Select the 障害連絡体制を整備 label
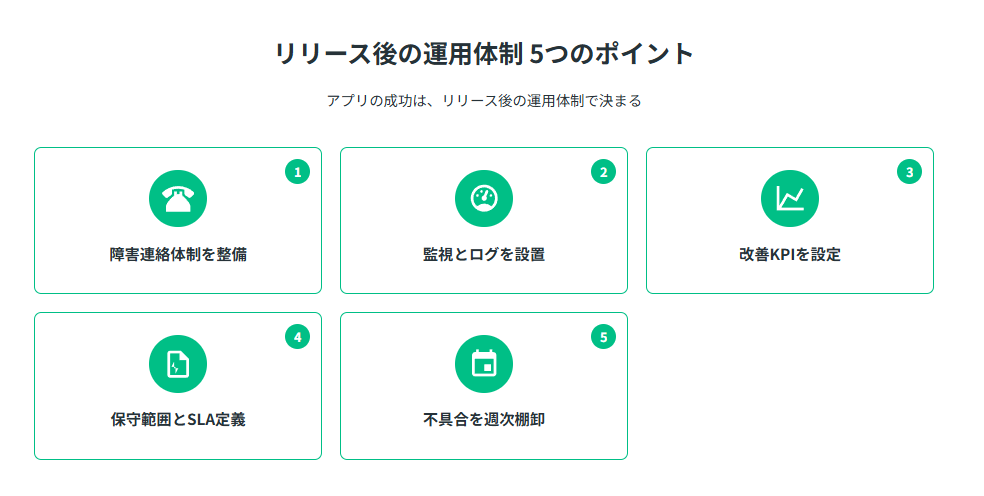The width and height of the screenshot is (984, 496). pyautogui.click(x=178, y=254)
